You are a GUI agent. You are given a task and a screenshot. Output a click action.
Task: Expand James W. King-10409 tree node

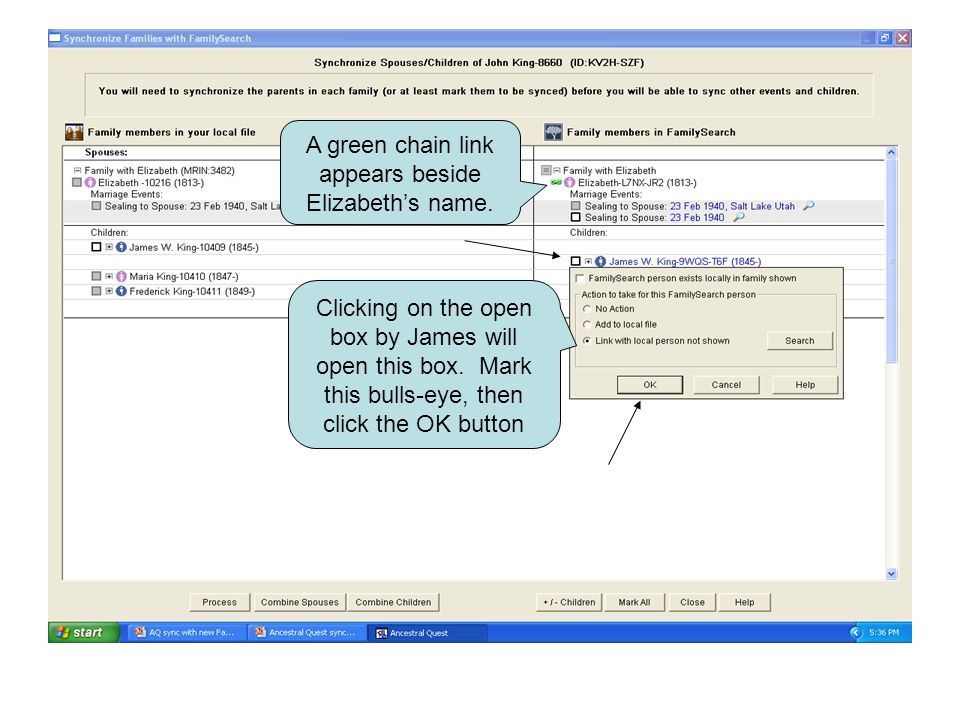(109, 247)
